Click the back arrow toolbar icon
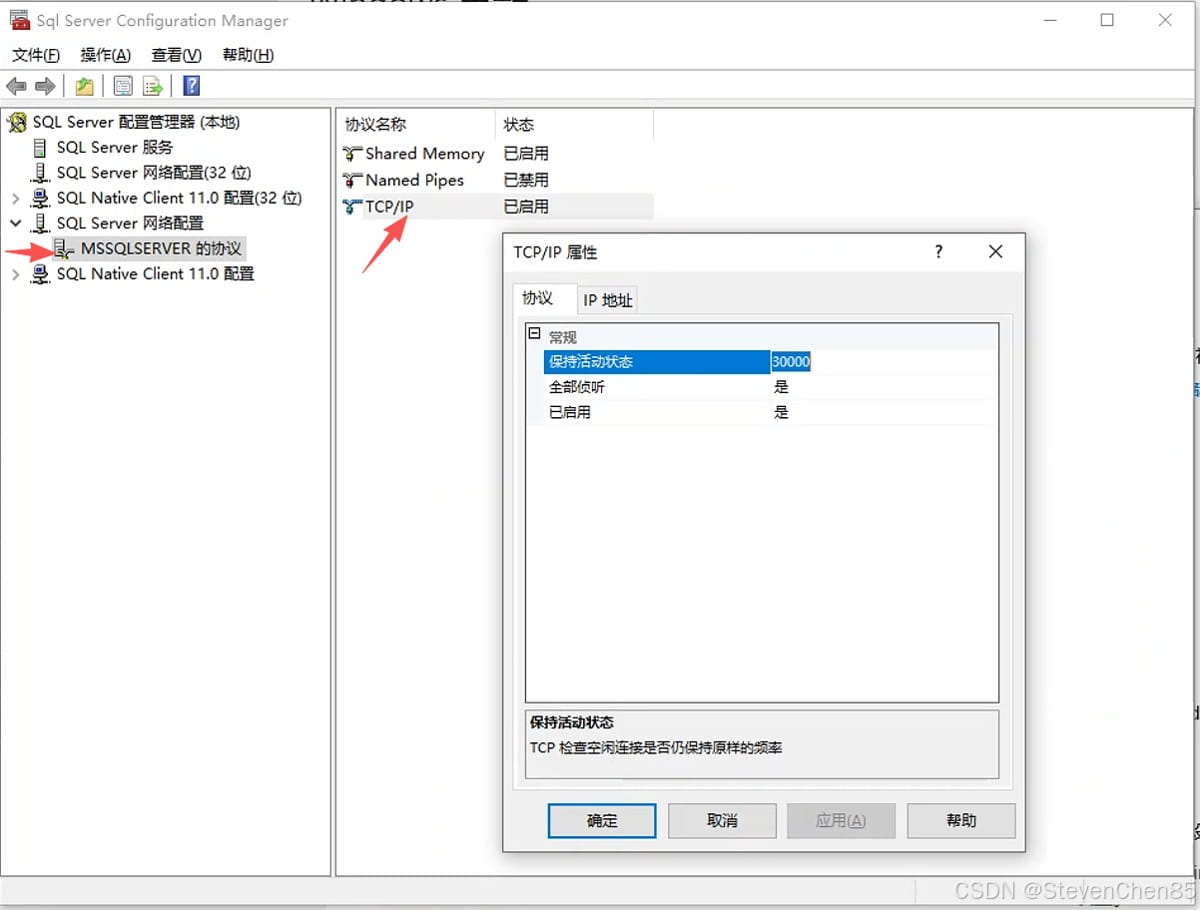Screen dimensions: 1200x910 [x=17, y=87]
